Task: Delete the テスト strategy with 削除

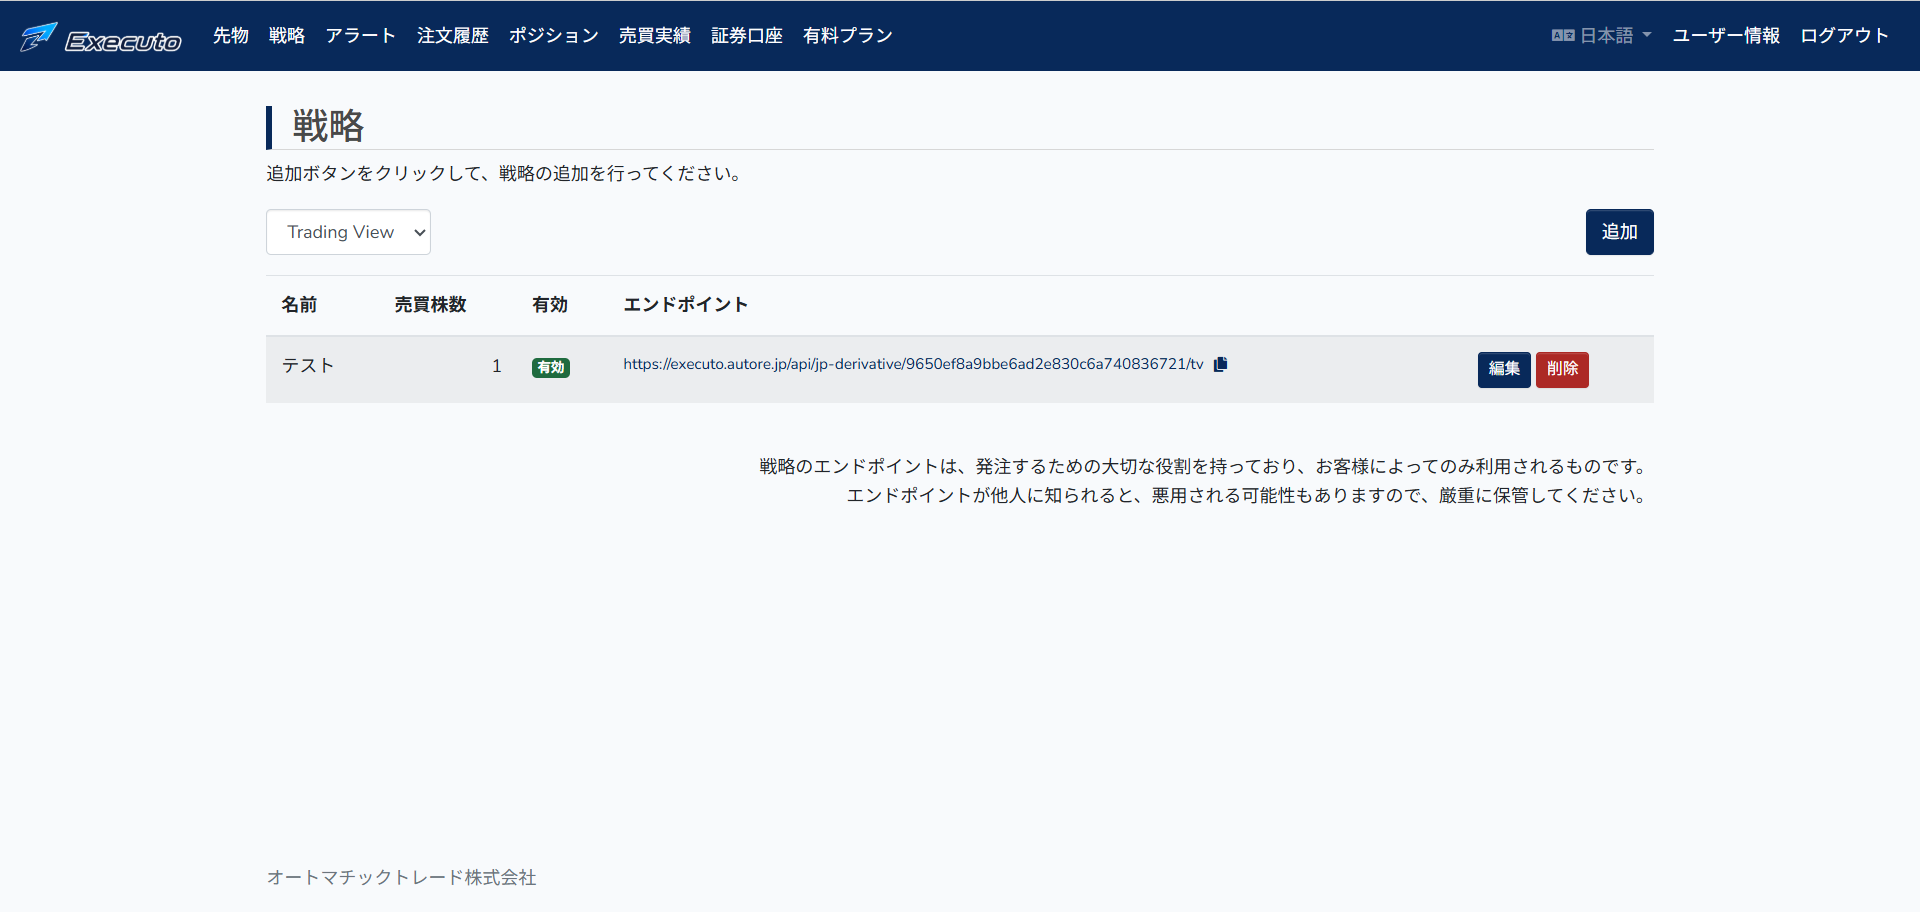Action: pyautogui.click(x=1562, y=369)
